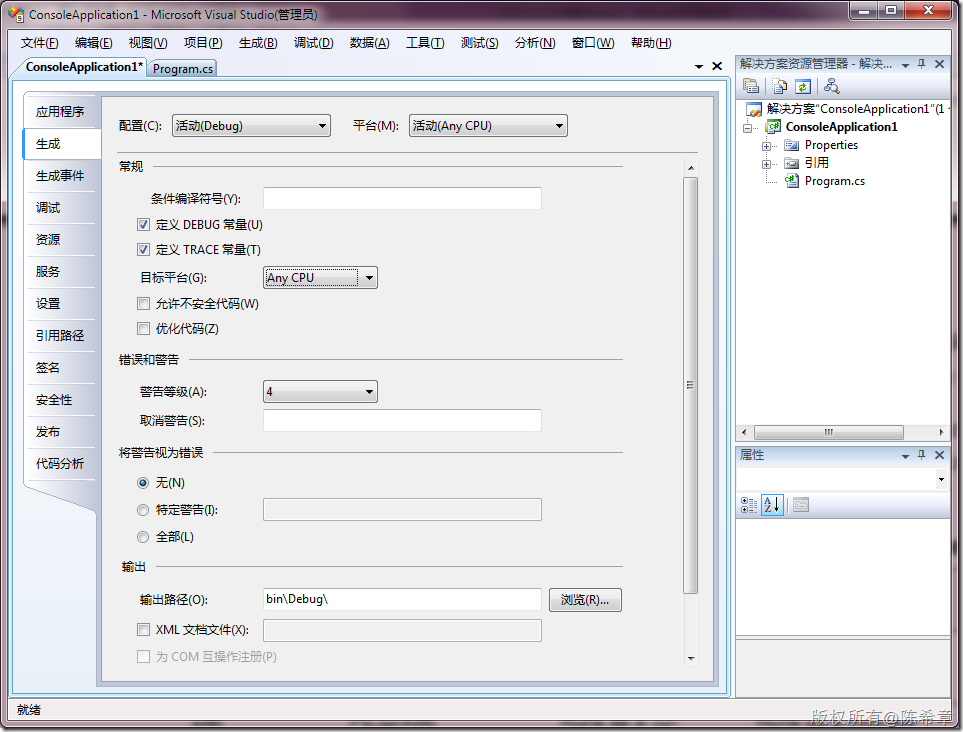Open the 属性 panel window position dropdown
963x732 pixels.
[x=905, y=456]
